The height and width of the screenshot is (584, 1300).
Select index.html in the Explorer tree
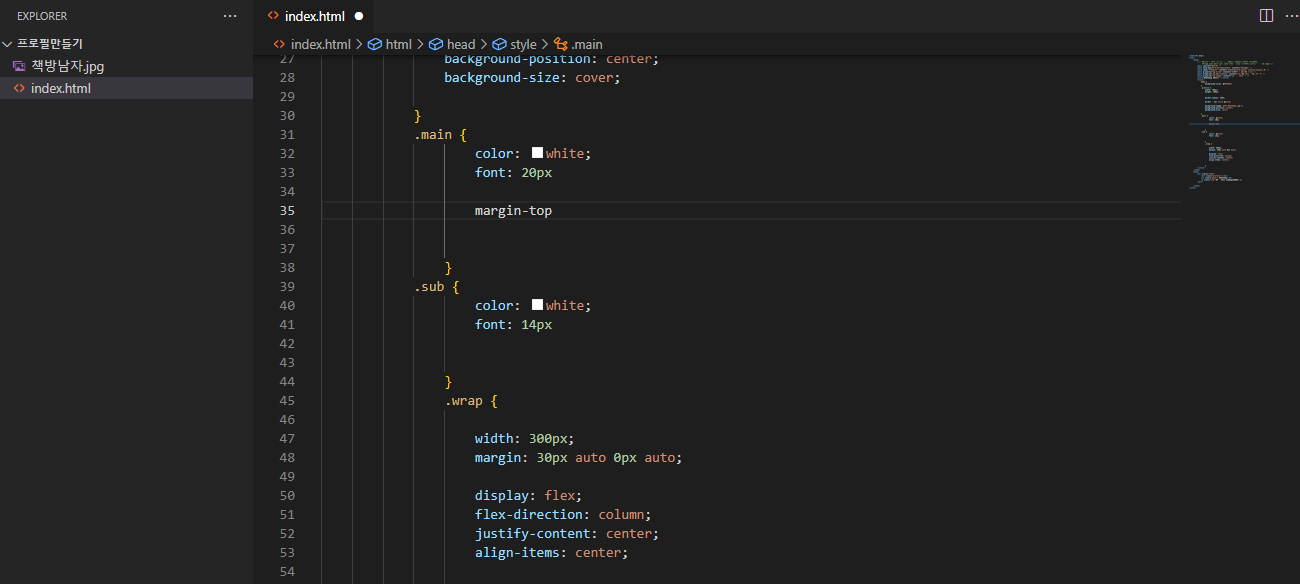pos(61,88)
